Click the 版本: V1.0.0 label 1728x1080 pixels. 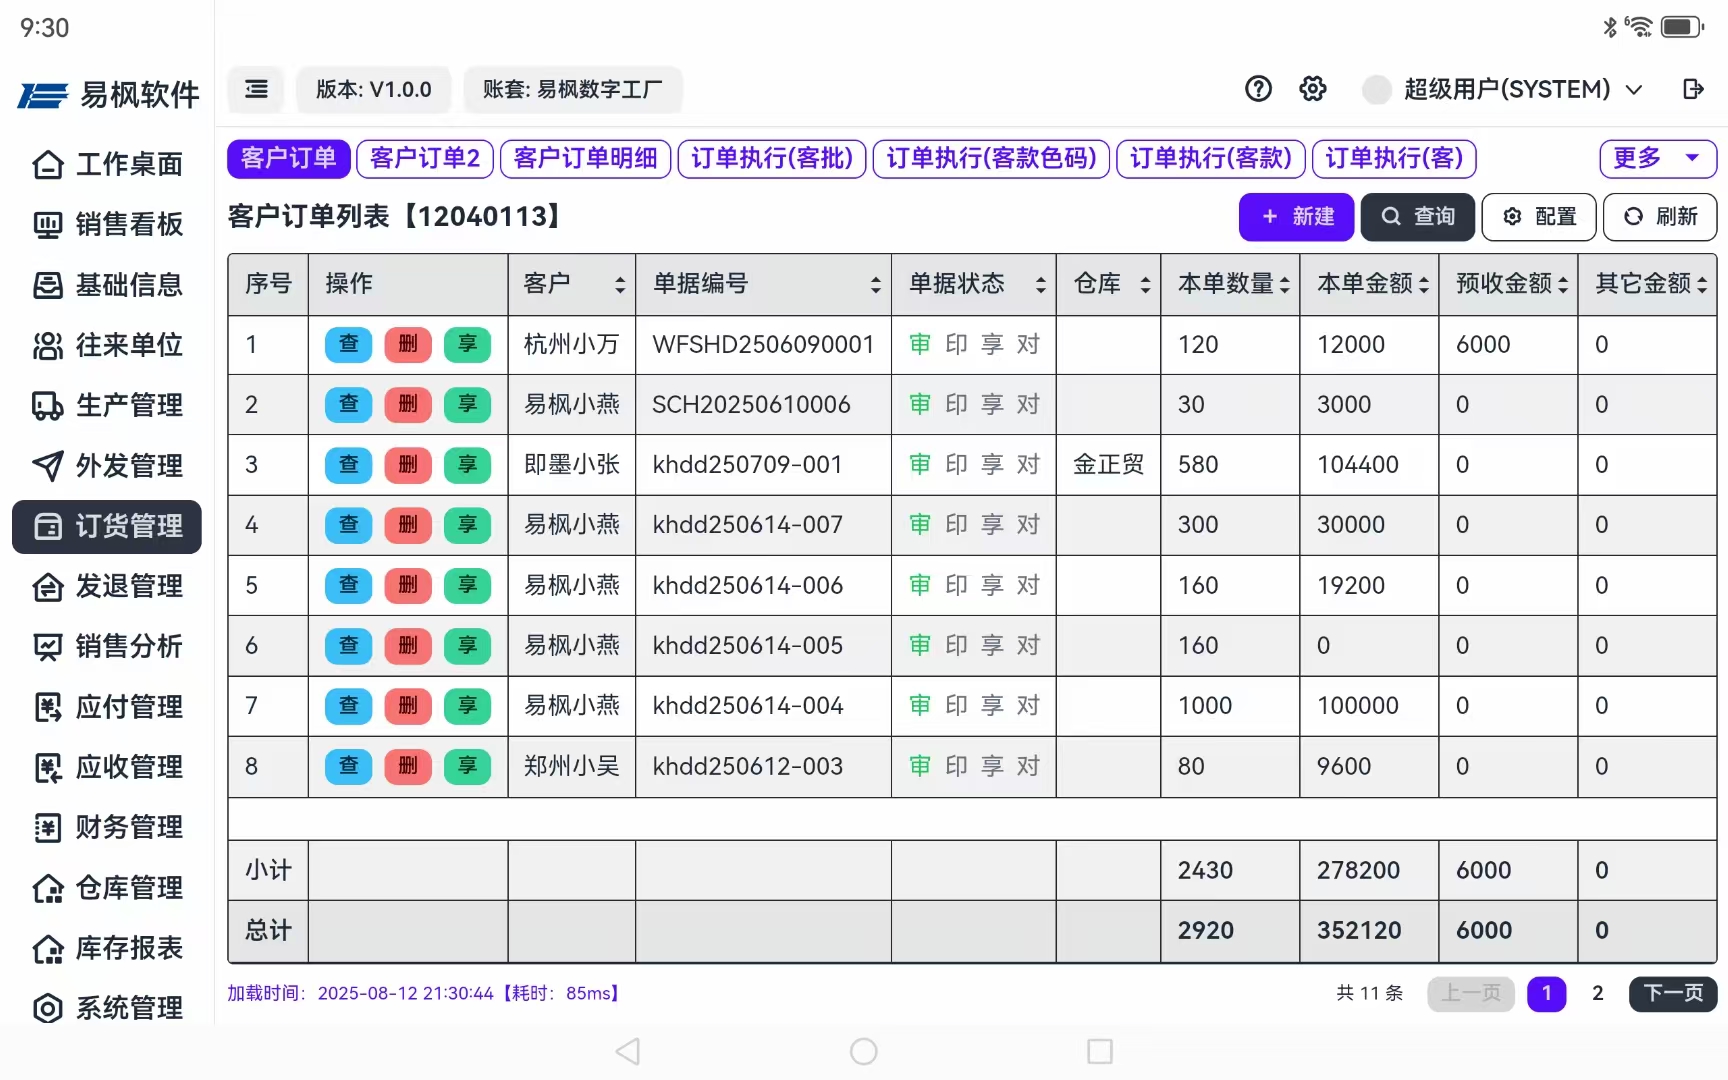coord(373,89)
